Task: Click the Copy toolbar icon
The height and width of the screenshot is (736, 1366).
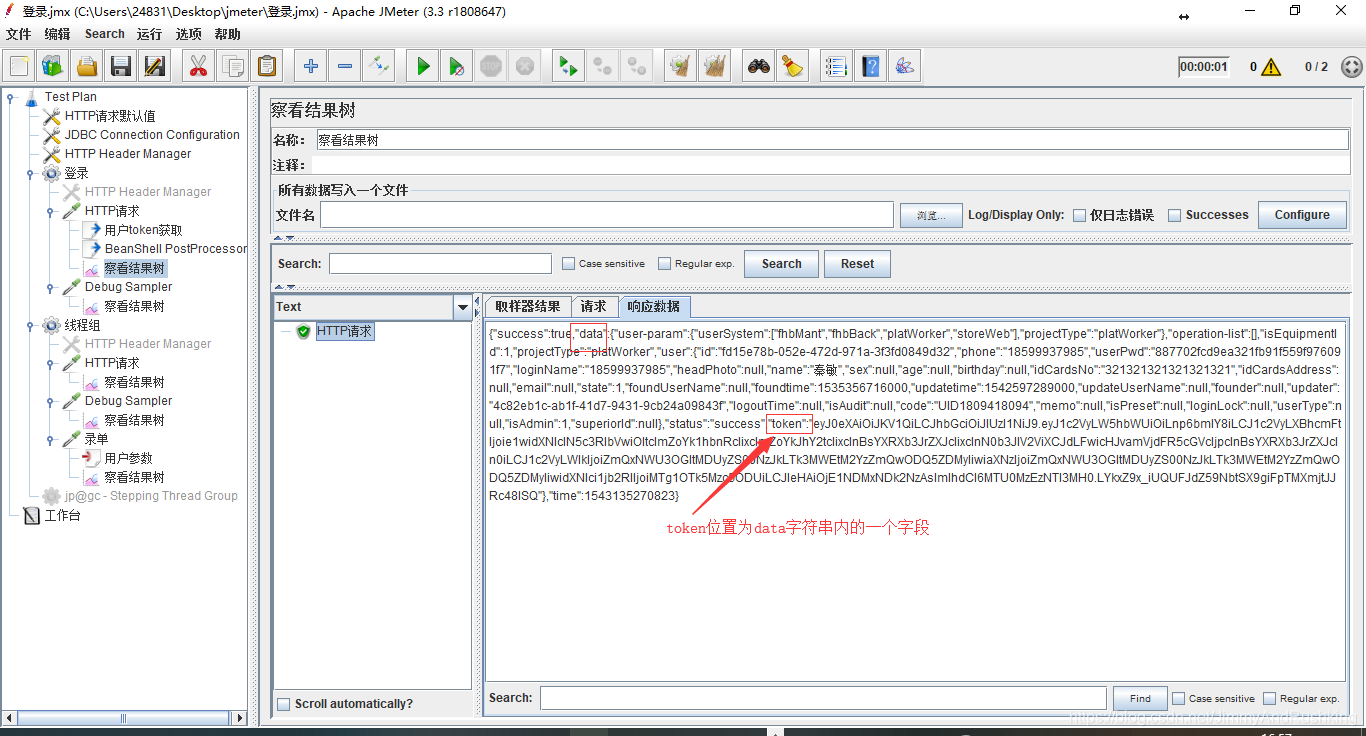Action: (232, 67)
